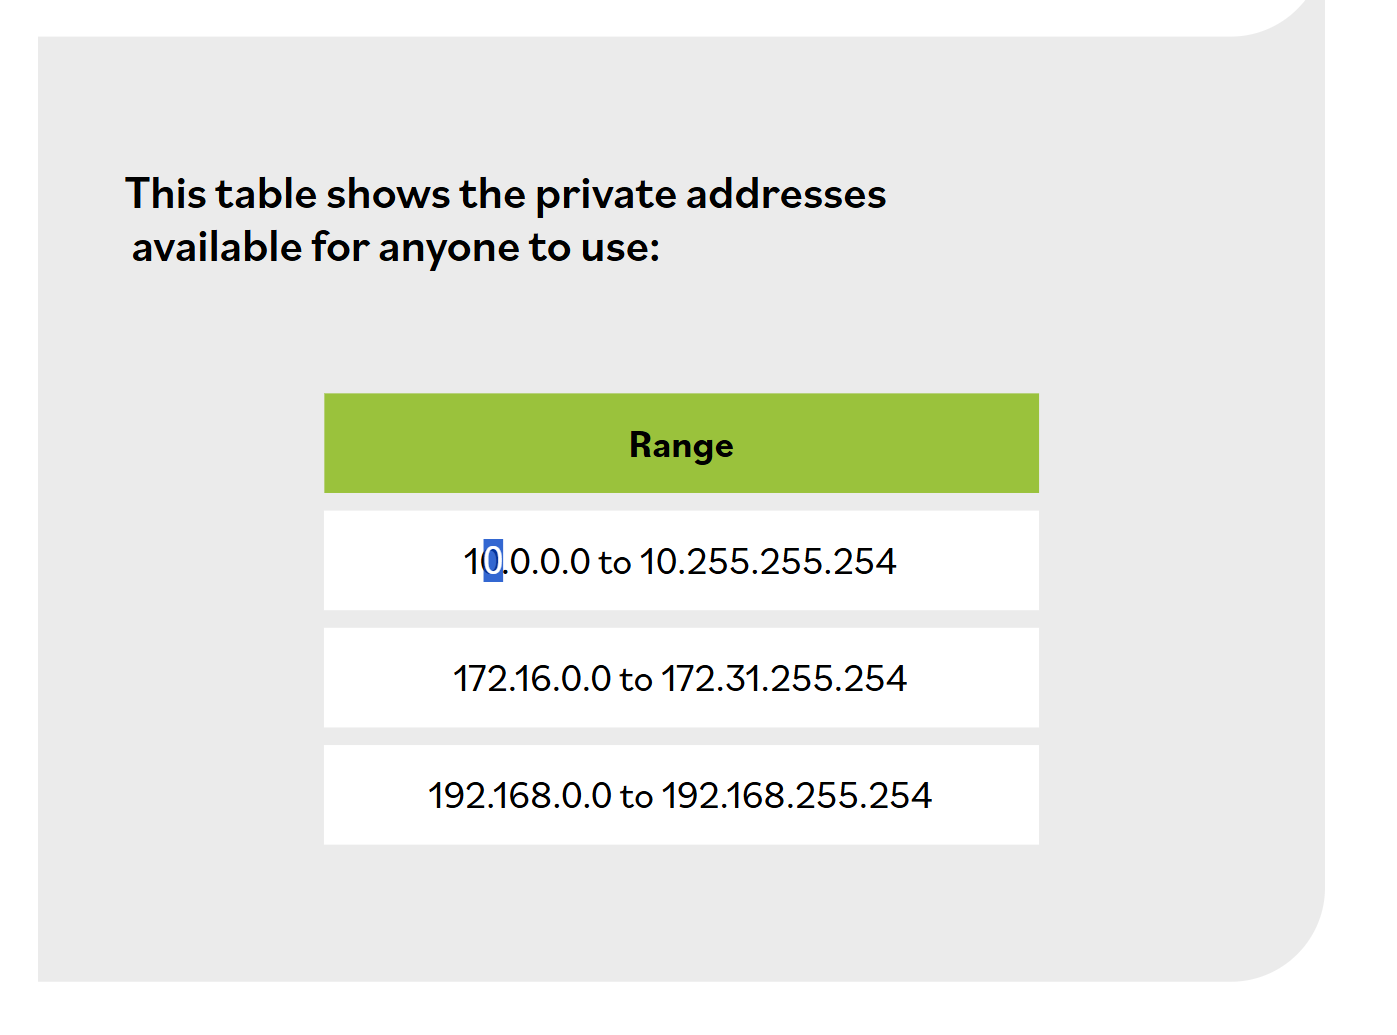This screenshot has height=1035, width=1397.
Task: Click "to" in the 192.168.0.0 row
Action: tap(636, 797)
